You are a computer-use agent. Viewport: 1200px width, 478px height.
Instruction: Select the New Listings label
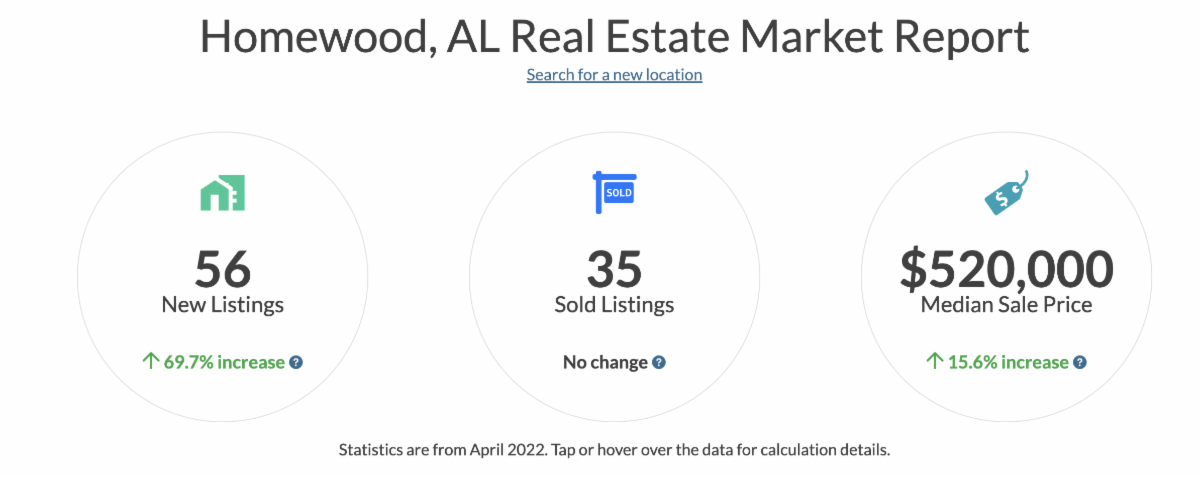[x=222, y=305]
